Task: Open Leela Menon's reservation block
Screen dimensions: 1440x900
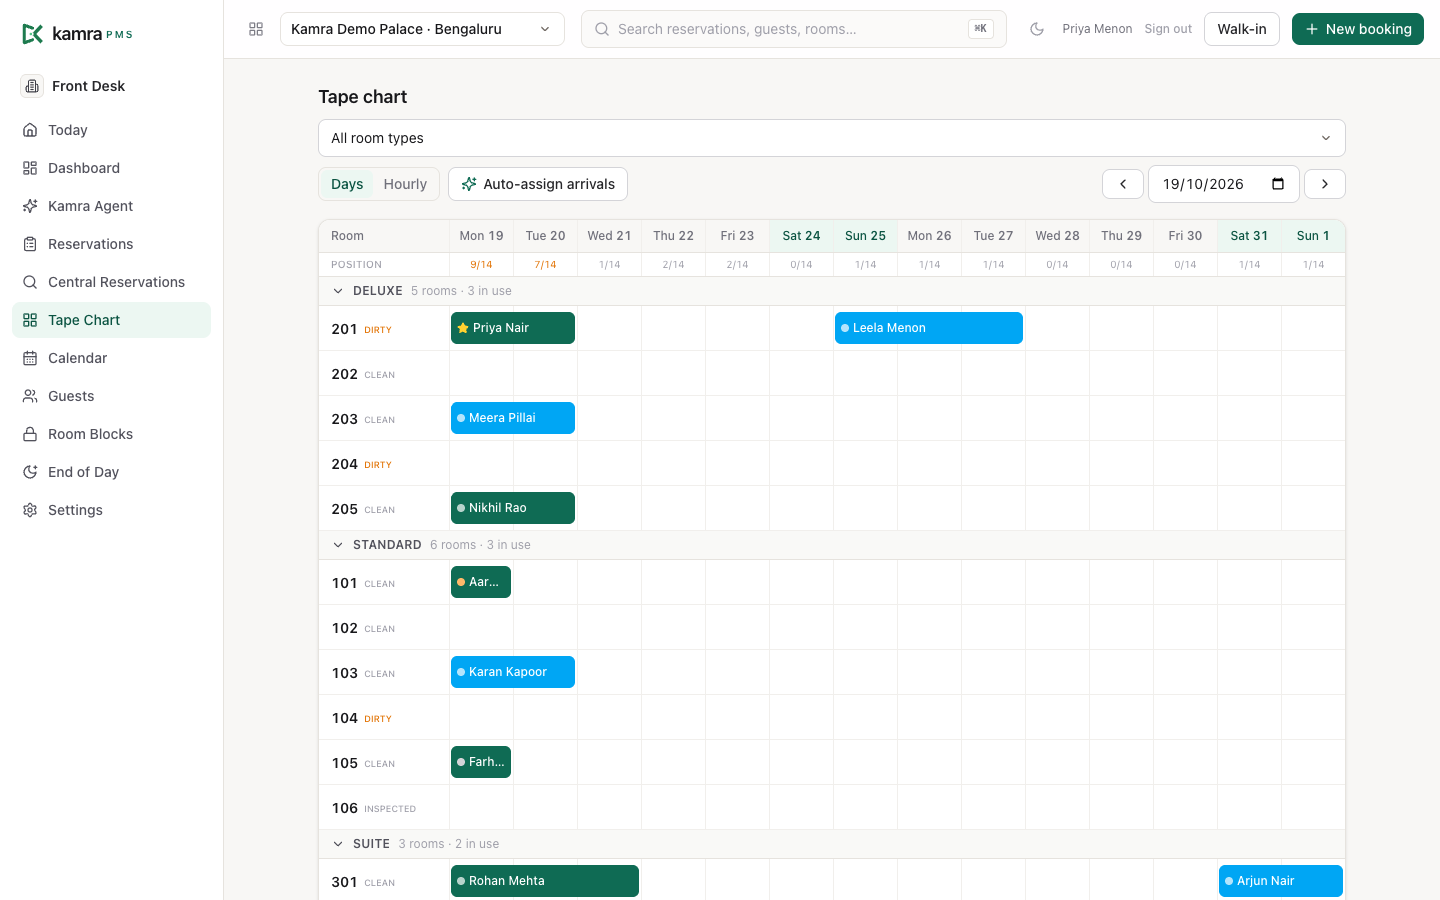Action: point(929,328)
